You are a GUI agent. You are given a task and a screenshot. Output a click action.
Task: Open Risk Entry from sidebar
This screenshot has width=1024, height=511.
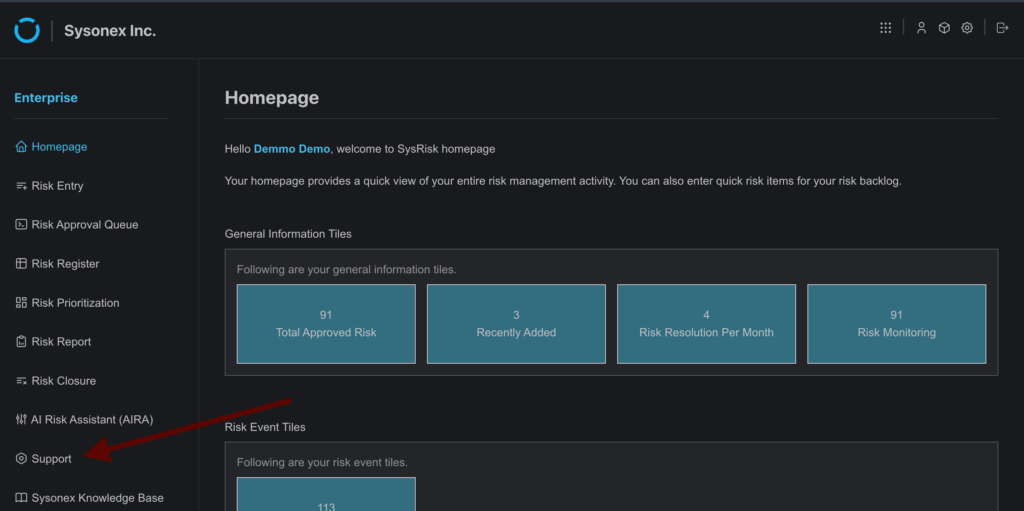tap(57, 186)
